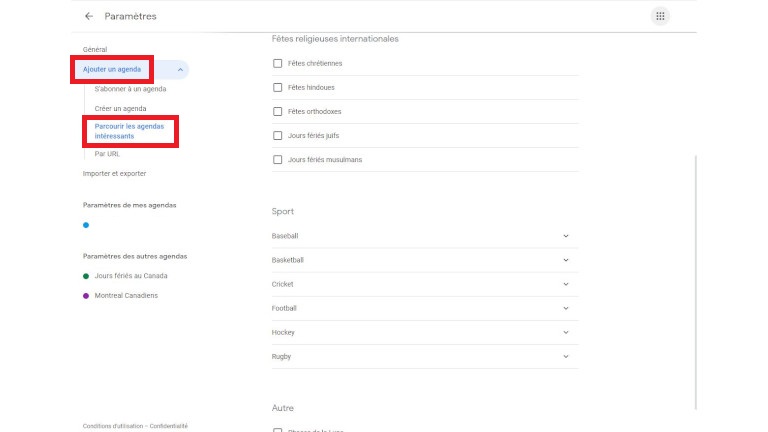Click the Paramètres page title
The image size is (768, 432).
130,16
